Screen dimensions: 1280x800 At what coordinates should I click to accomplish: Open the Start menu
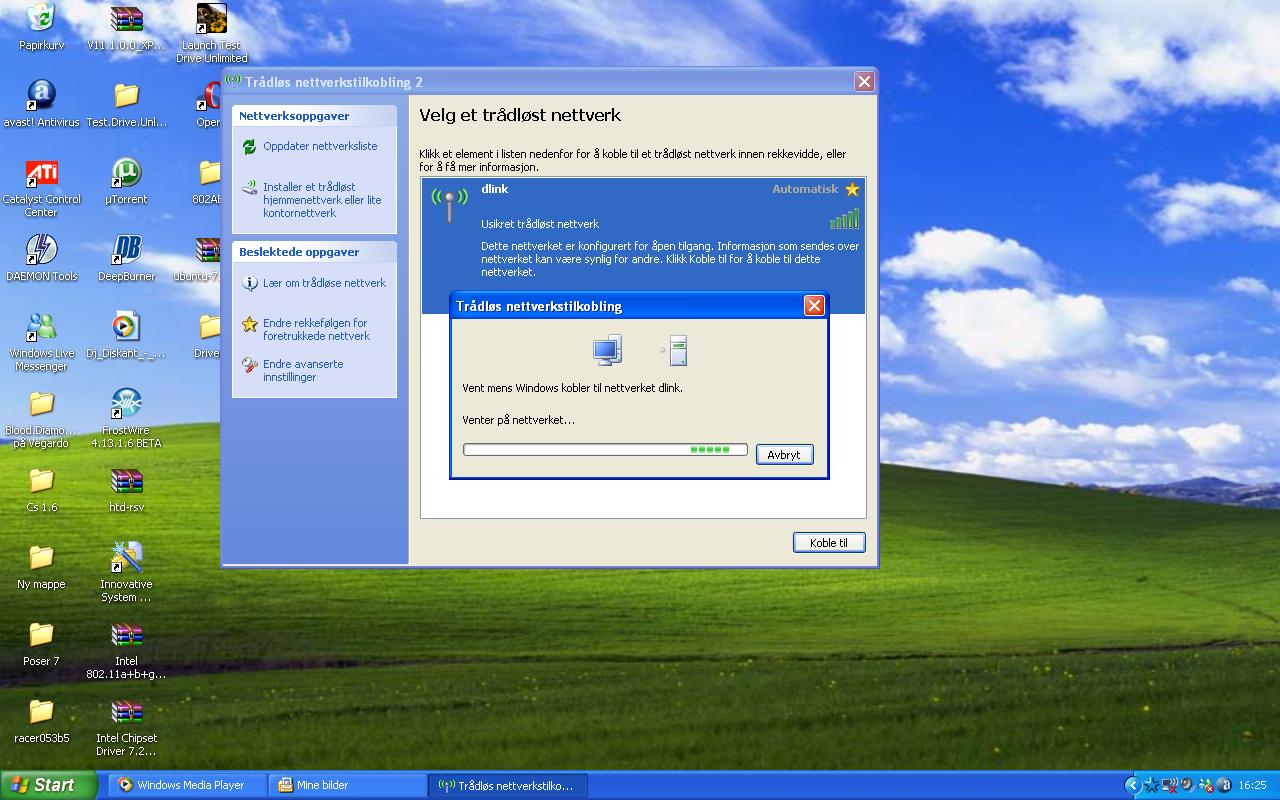coord(48,785)
